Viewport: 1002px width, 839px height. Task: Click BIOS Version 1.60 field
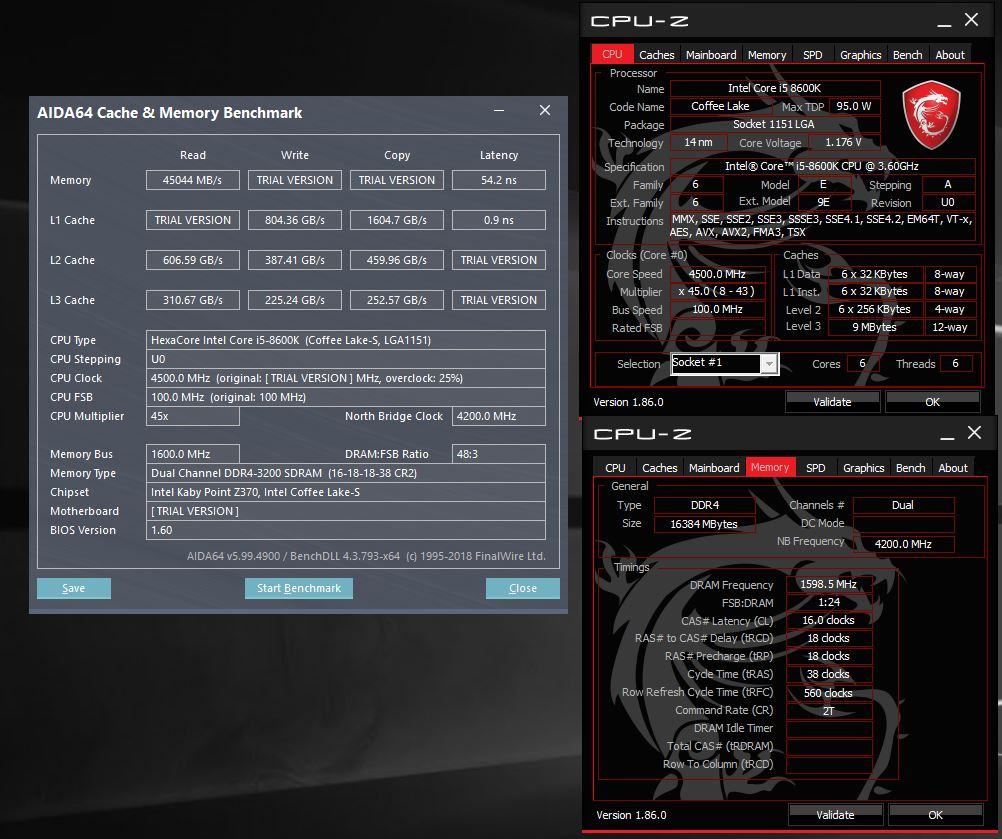[x=346, y=530]
